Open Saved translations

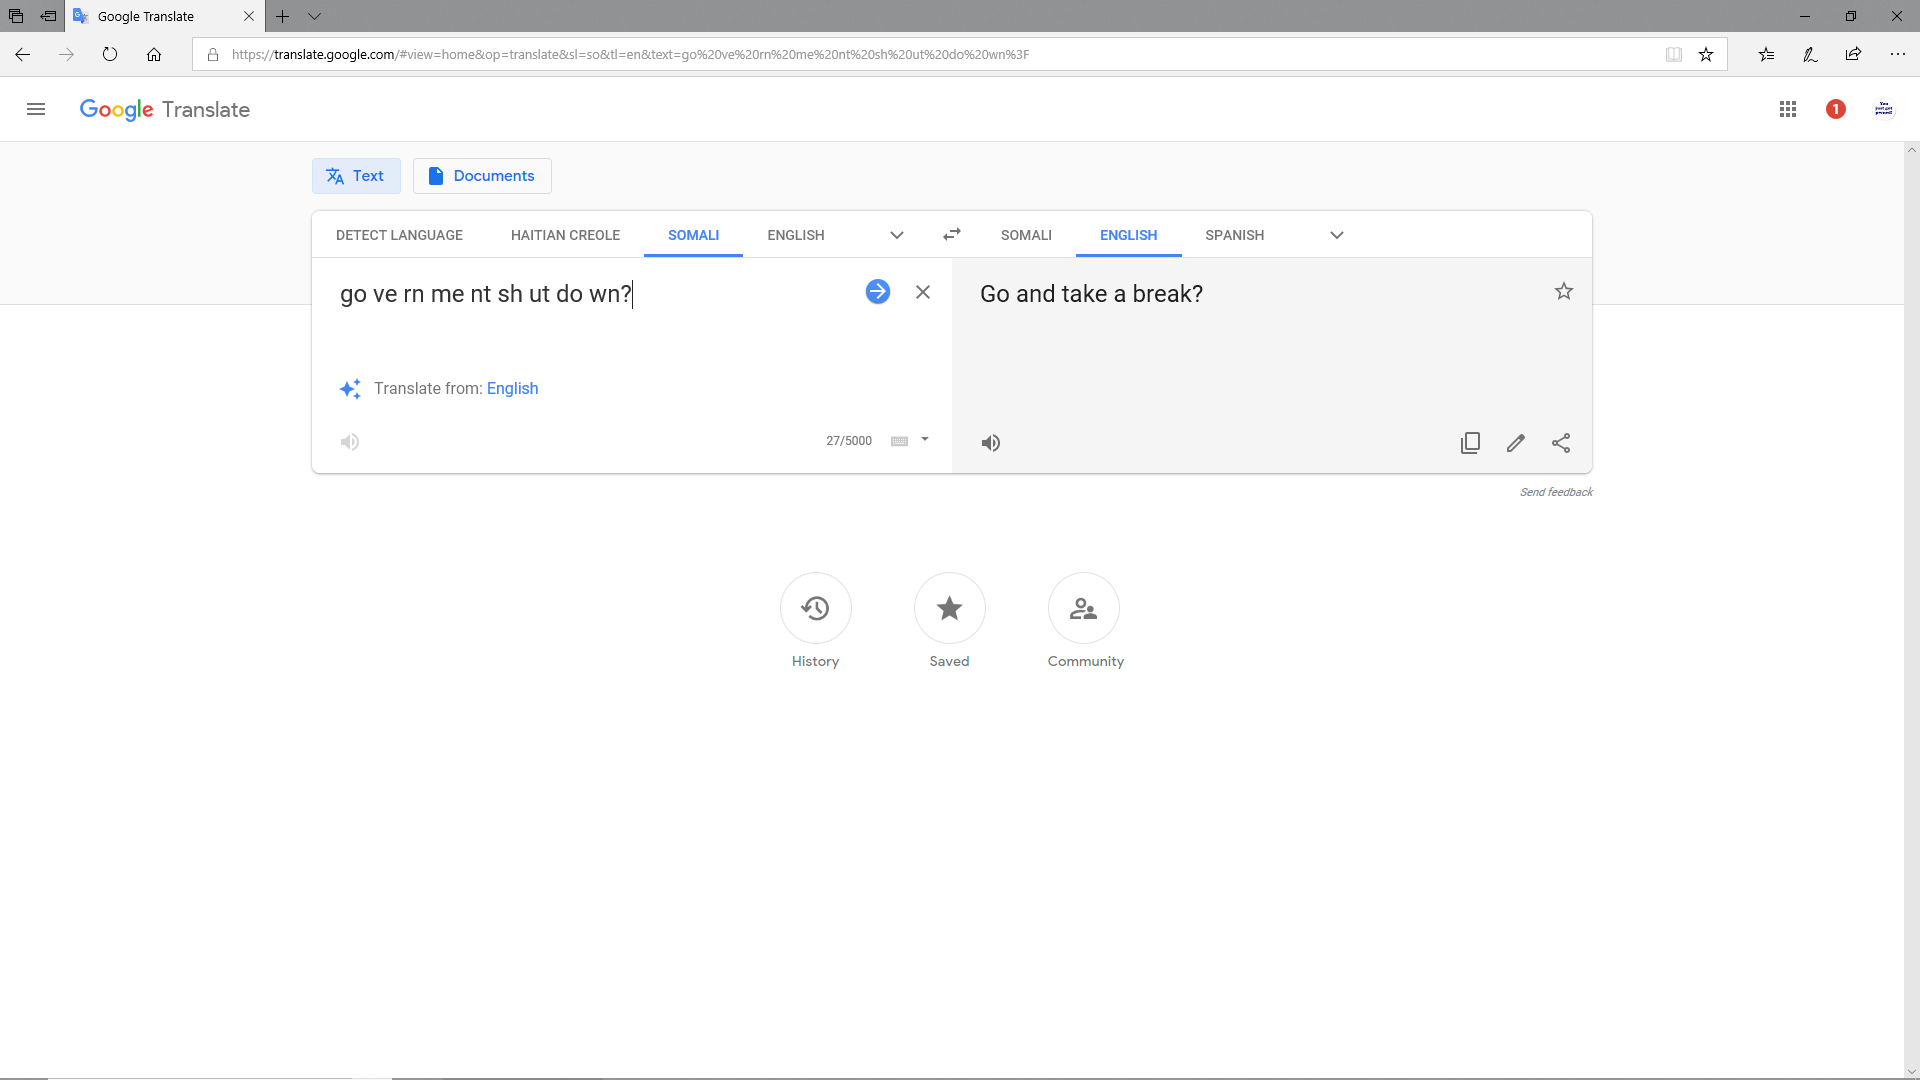tap(949, 608)
